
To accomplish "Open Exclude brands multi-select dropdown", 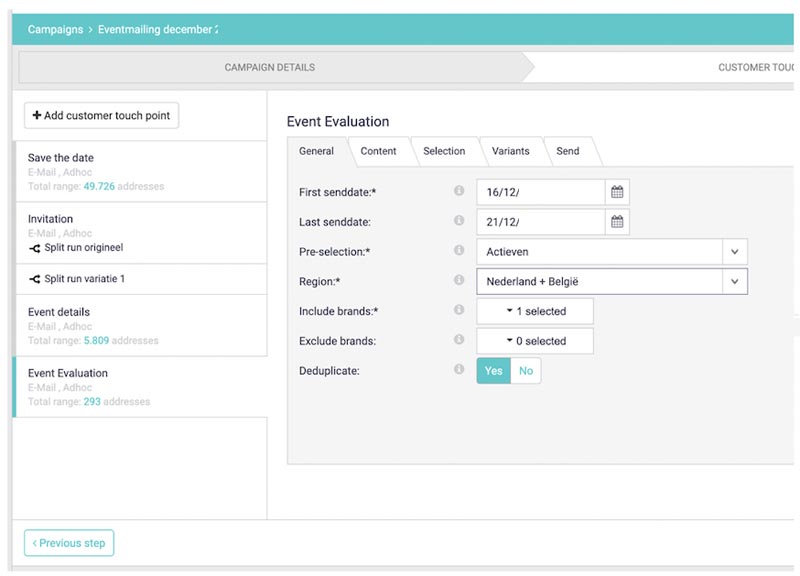I will tap(535, 341).
